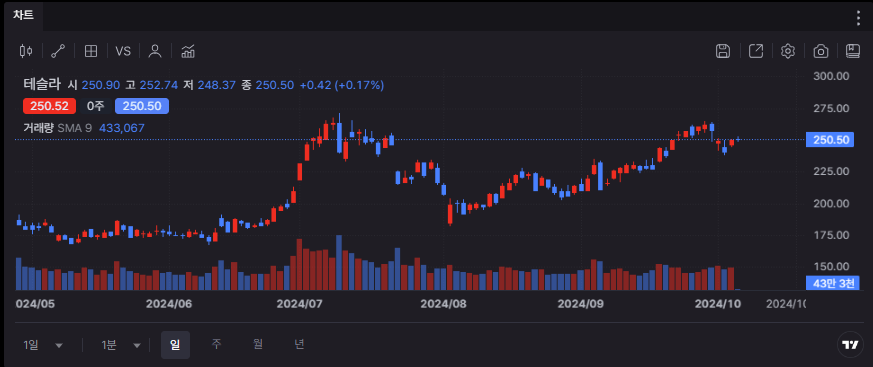Select the line drawing tool icon
Image resolution: width=873 pixels, height=367 pixels.
coord(58,51)
